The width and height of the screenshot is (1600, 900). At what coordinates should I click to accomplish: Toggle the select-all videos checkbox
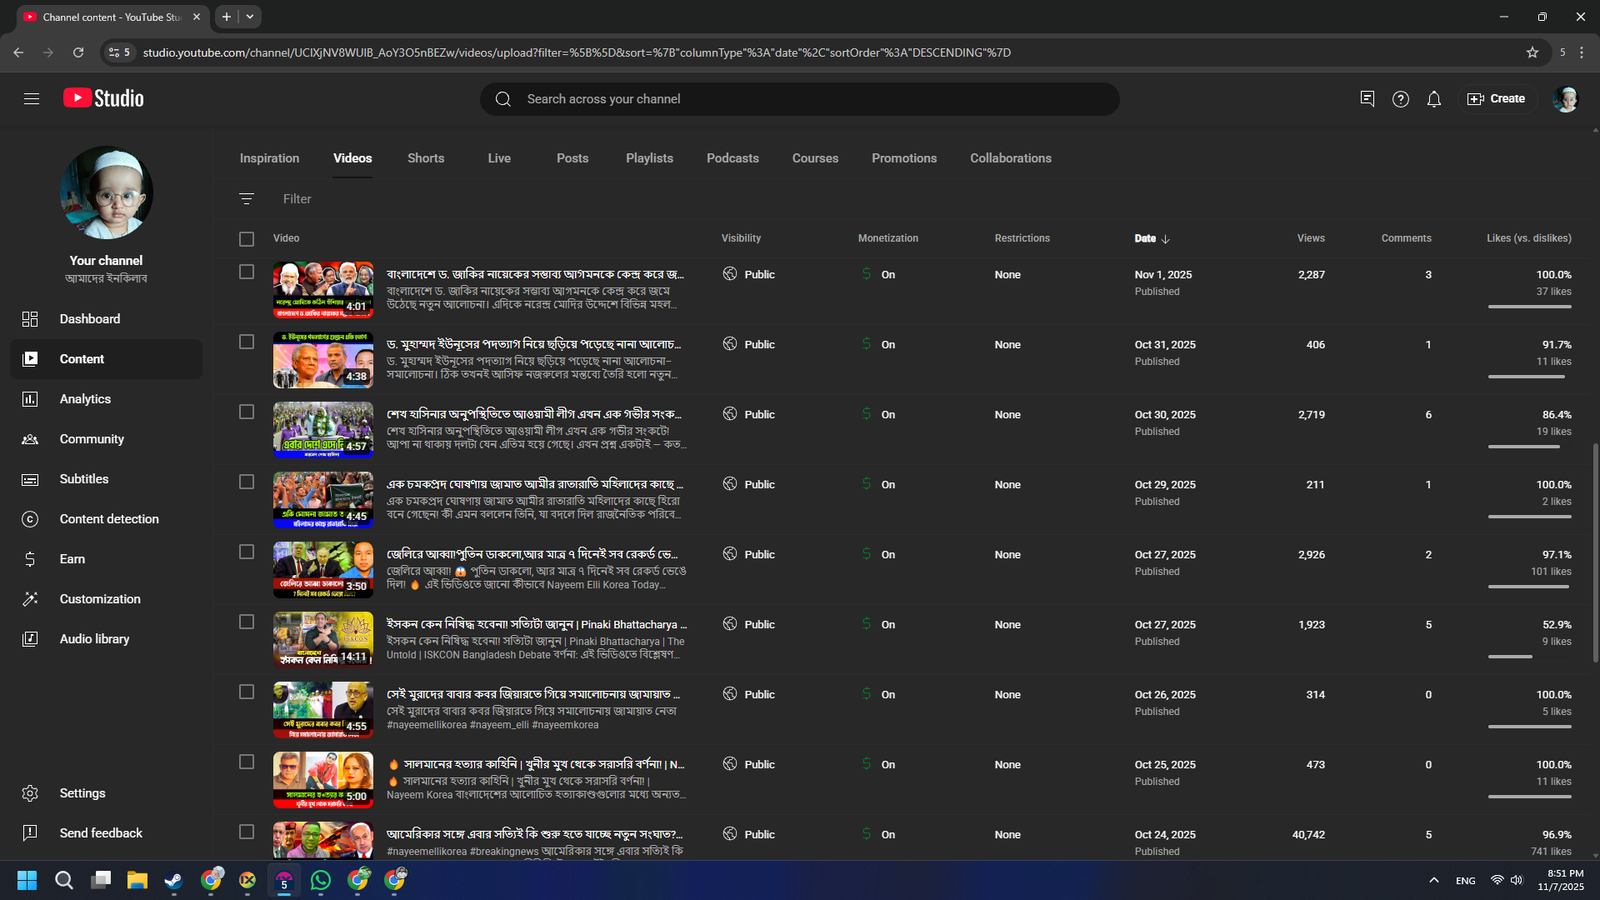click(246, 239)
